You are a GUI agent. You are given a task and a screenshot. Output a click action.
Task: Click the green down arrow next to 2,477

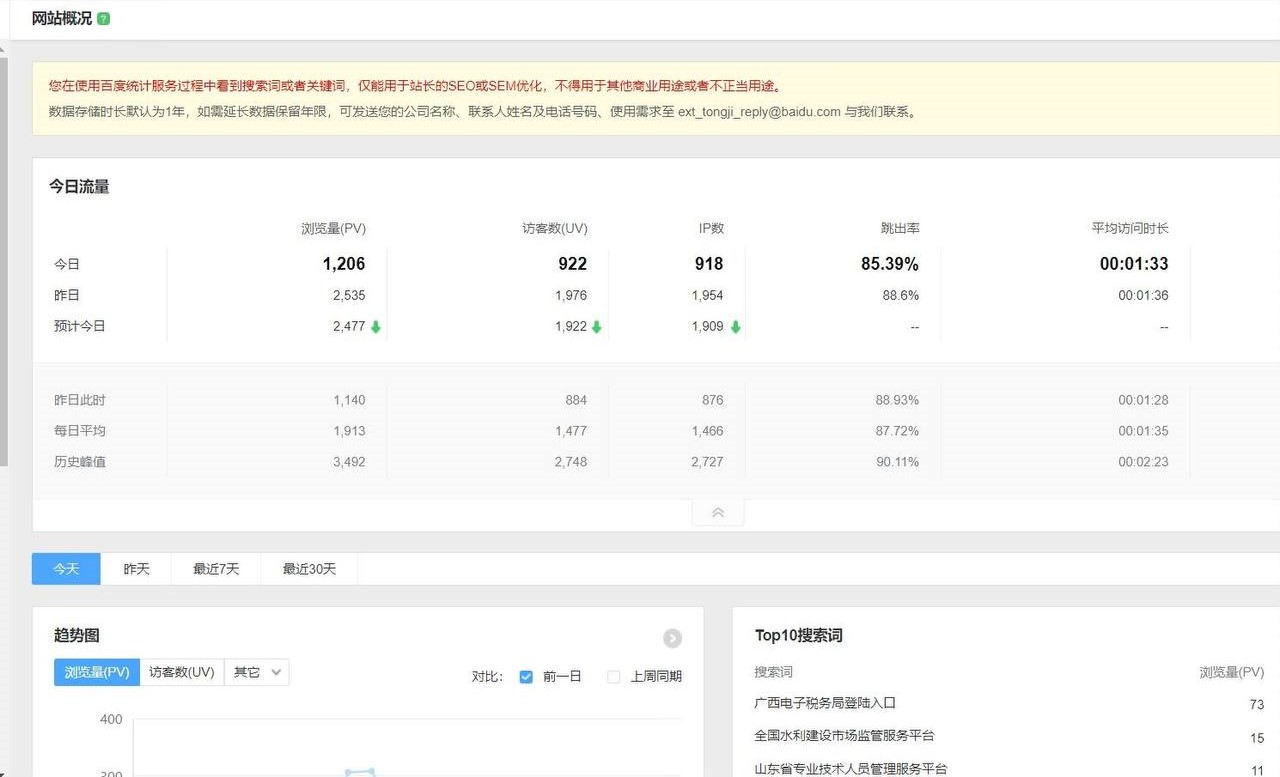[x=376, y=327]
